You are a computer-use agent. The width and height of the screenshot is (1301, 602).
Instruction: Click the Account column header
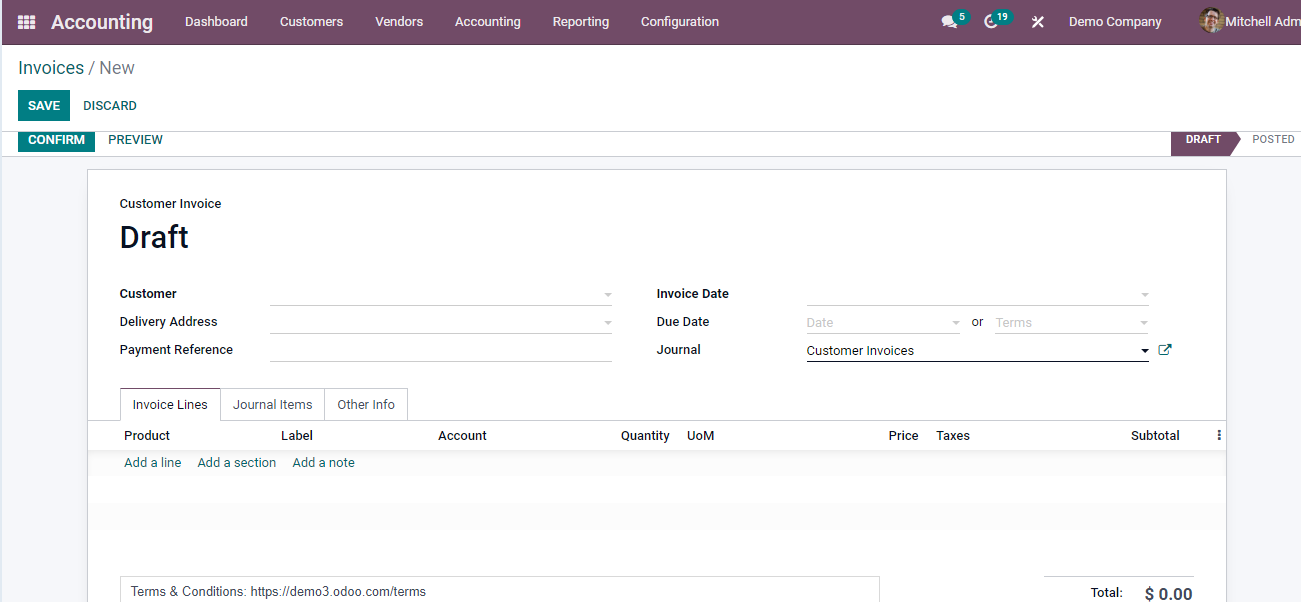(x=462, y=436)
